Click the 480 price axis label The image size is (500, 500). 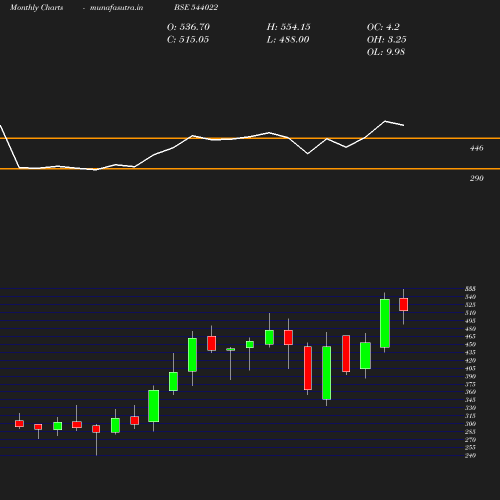pyautogui.click(x=470, y=329)
